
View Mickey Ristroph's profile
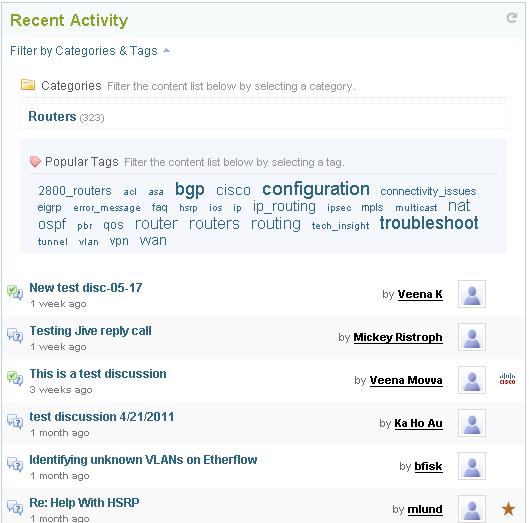pyautogui.click(x=398, y=337)
